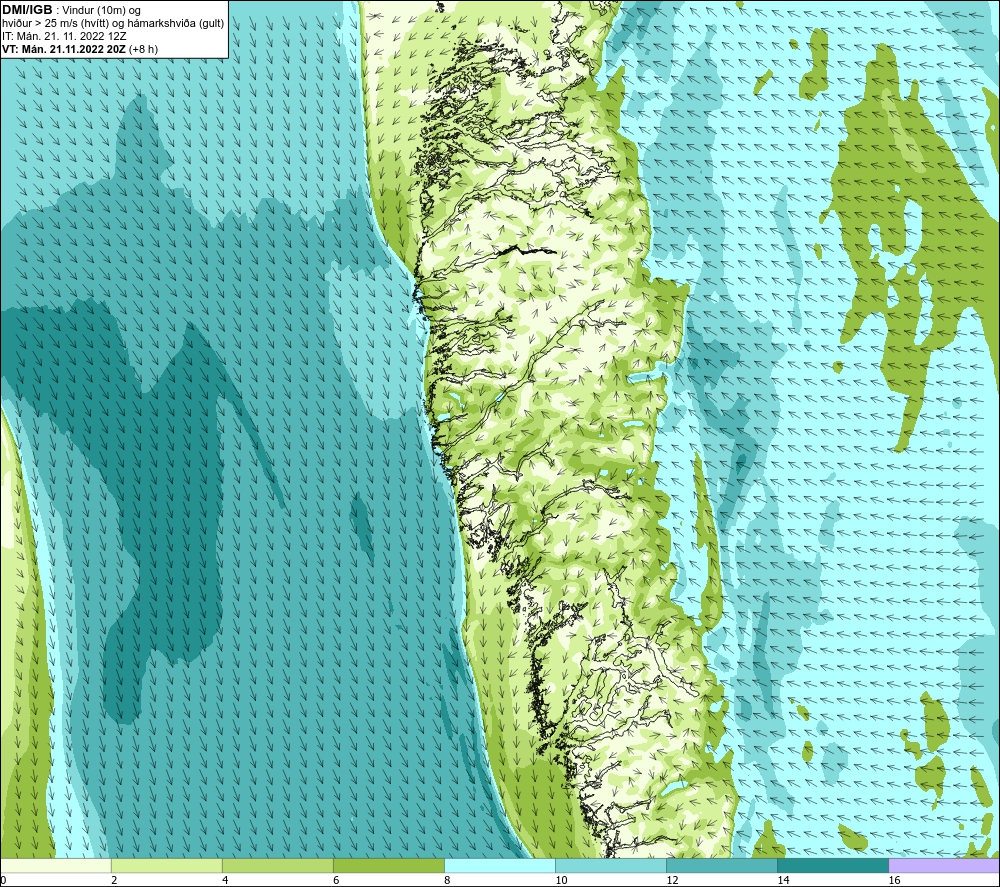This screenshot has width=1000, height=887.
Task: Click the title line 'DMI/IGB : Vindur (10m) og'
Action: (x=71, y=10)
